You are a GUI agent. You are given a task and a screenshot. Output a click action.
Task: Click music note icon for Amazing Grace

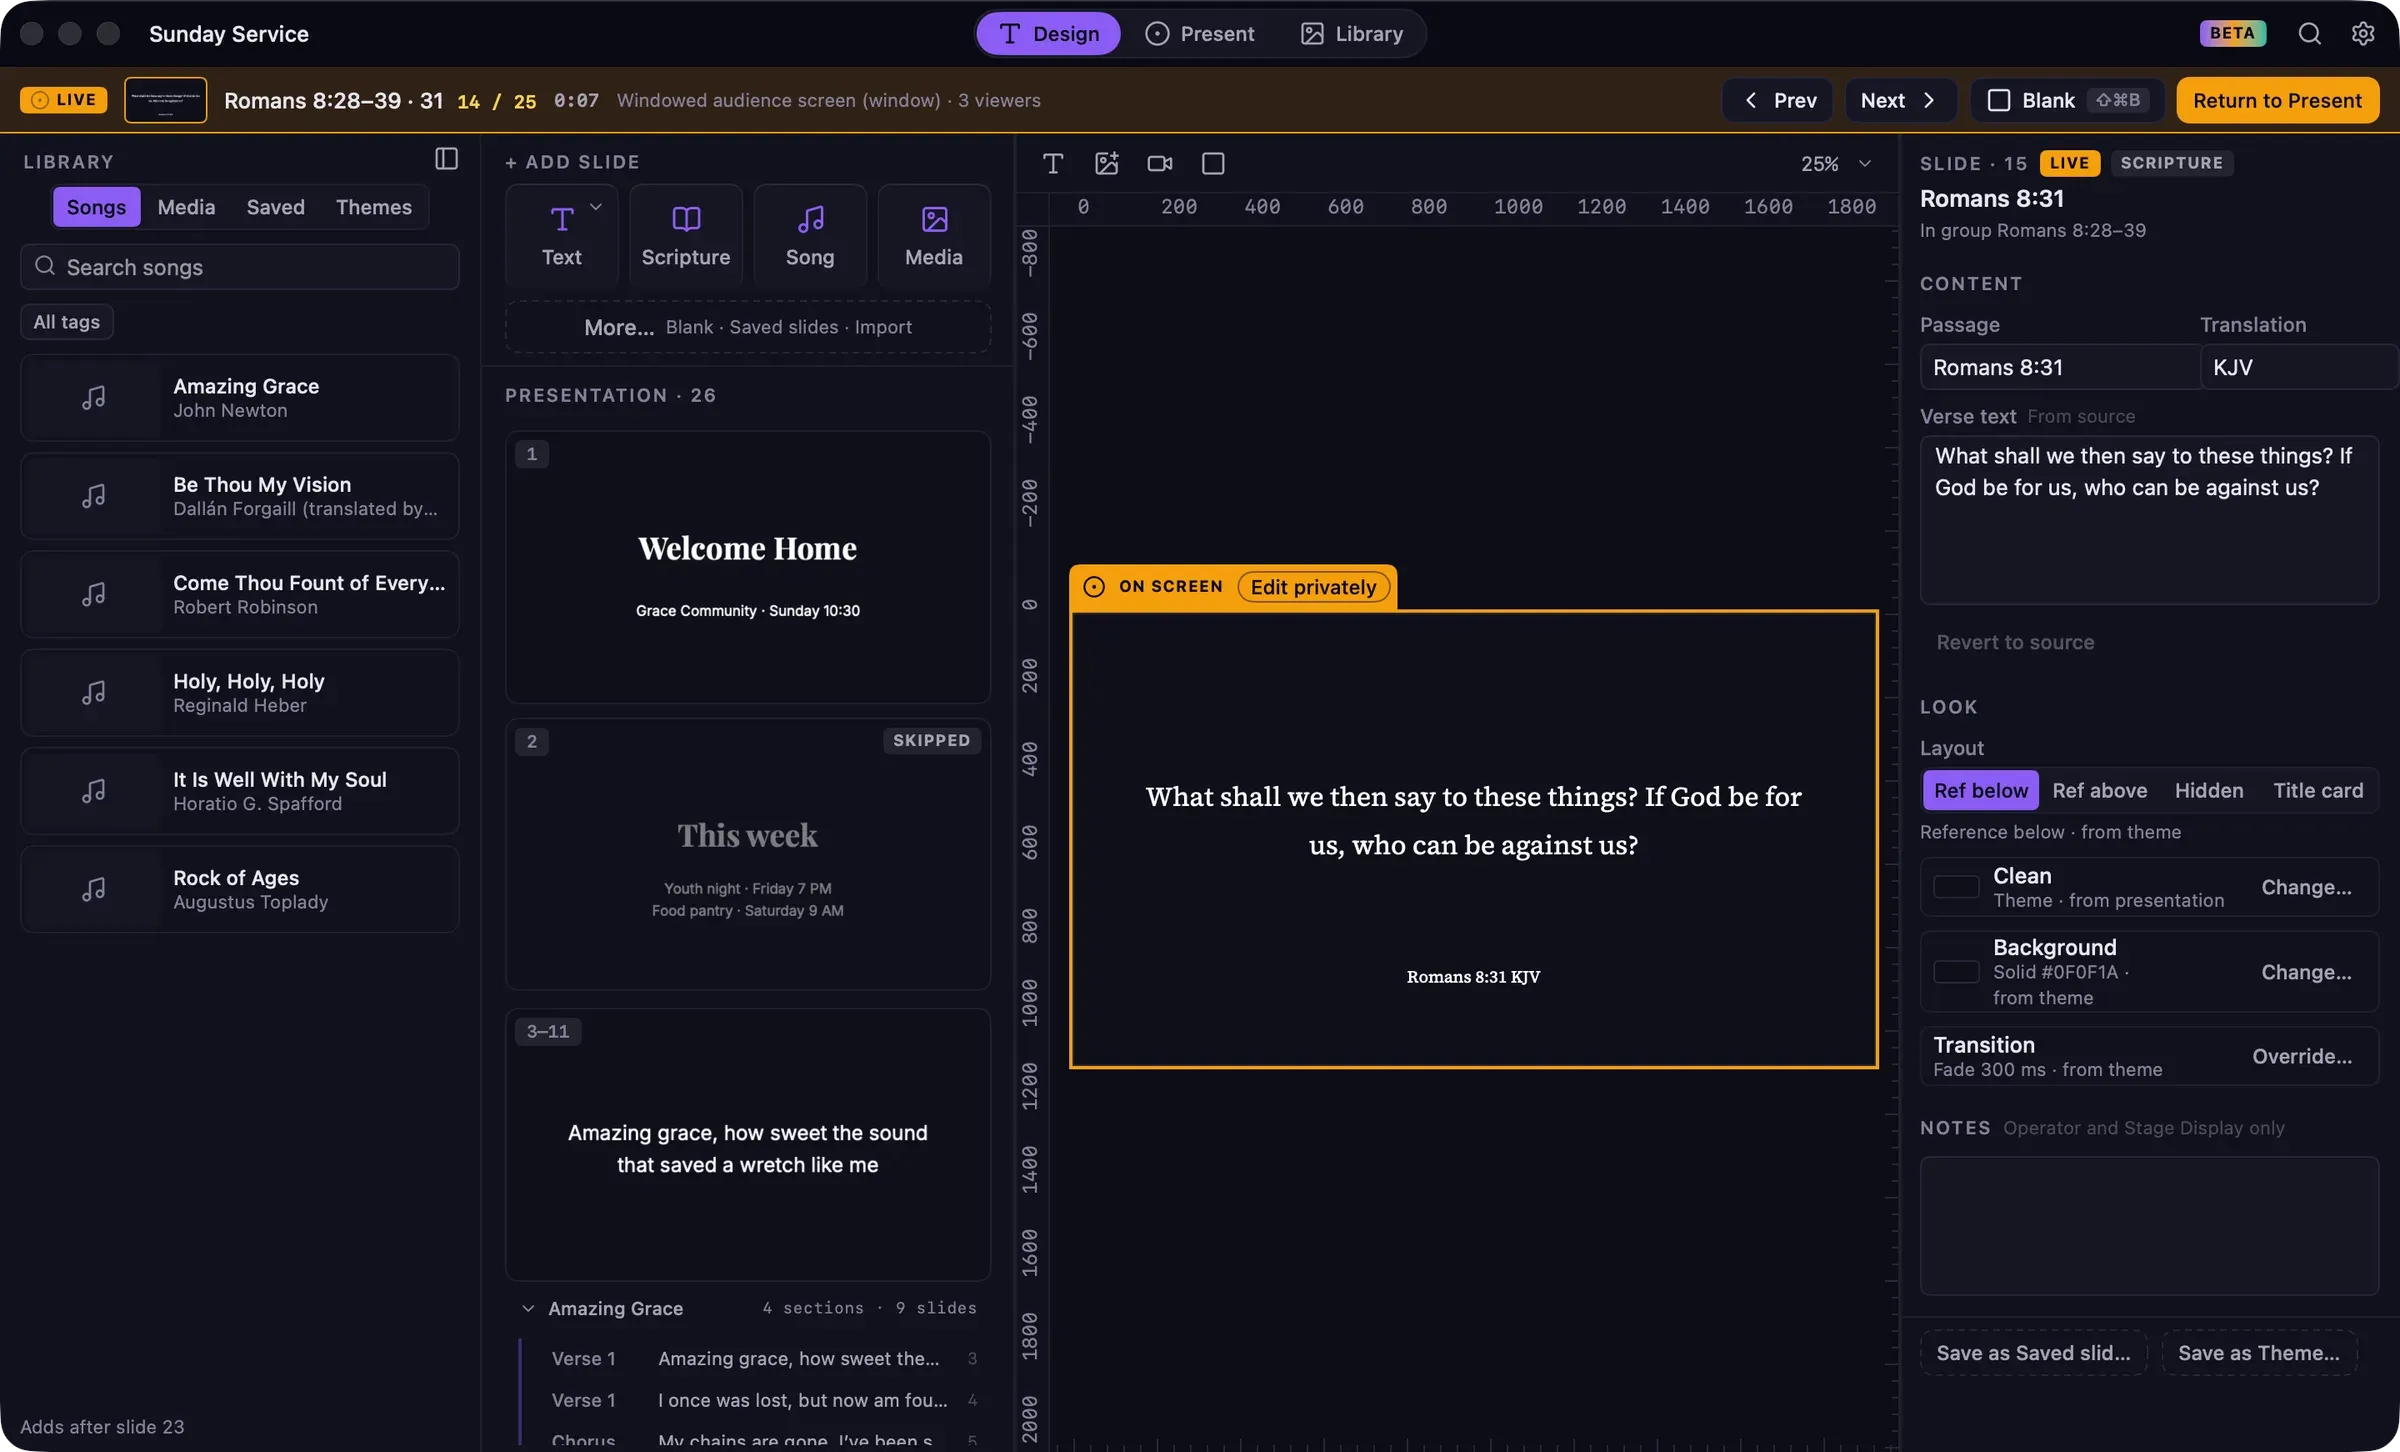[93, 398]
